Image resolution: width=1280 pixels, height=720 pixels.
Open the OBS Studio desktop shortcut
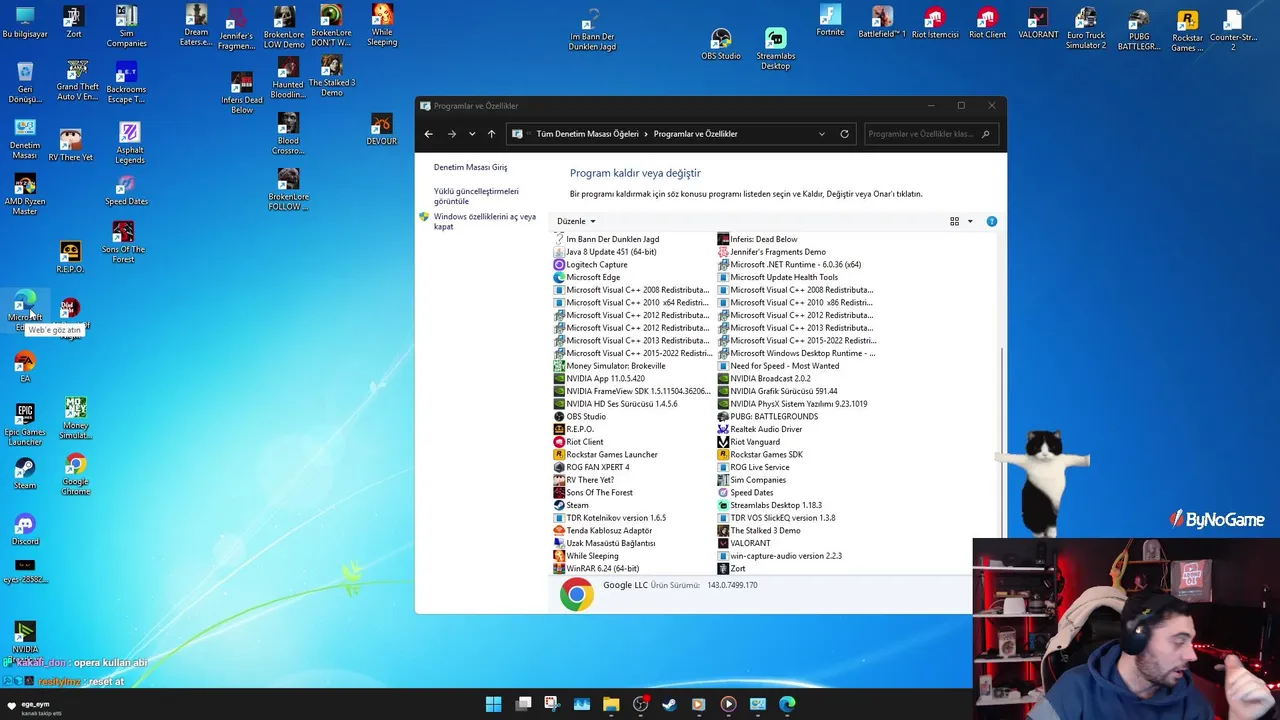(x=721, y=44)
